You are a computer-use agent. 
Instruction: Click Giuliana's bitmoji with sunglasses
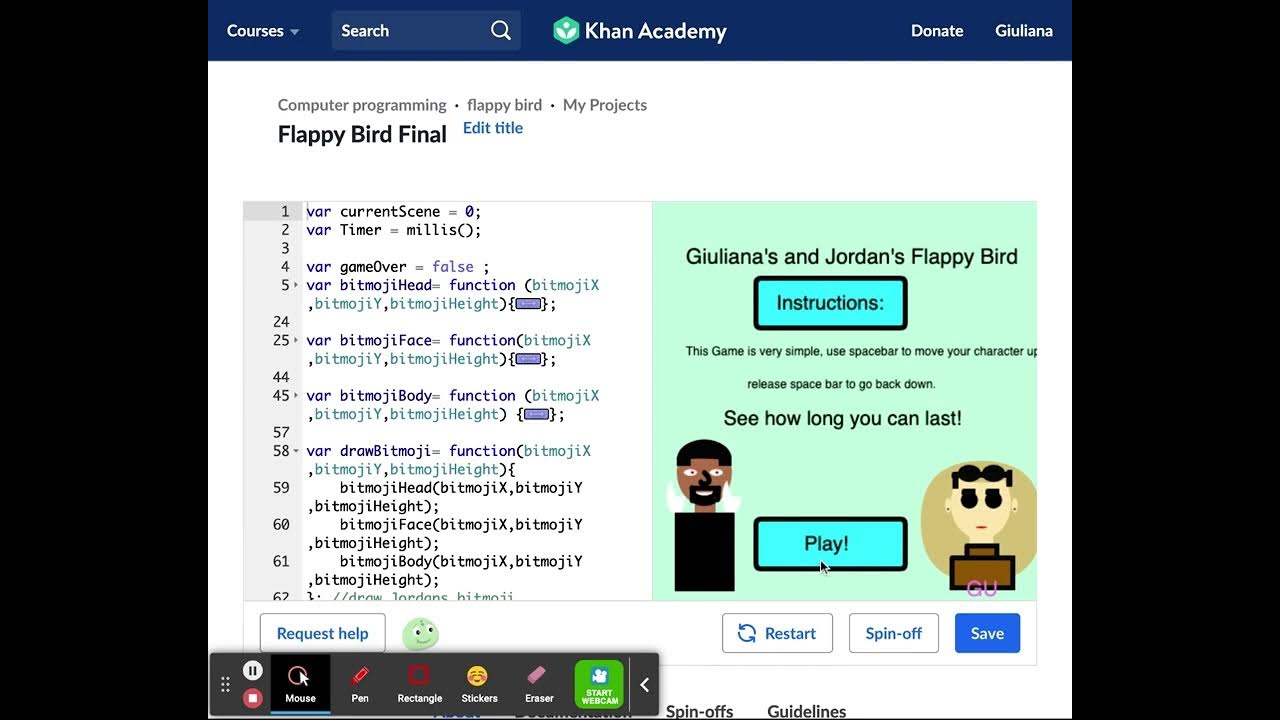point(978,527)
